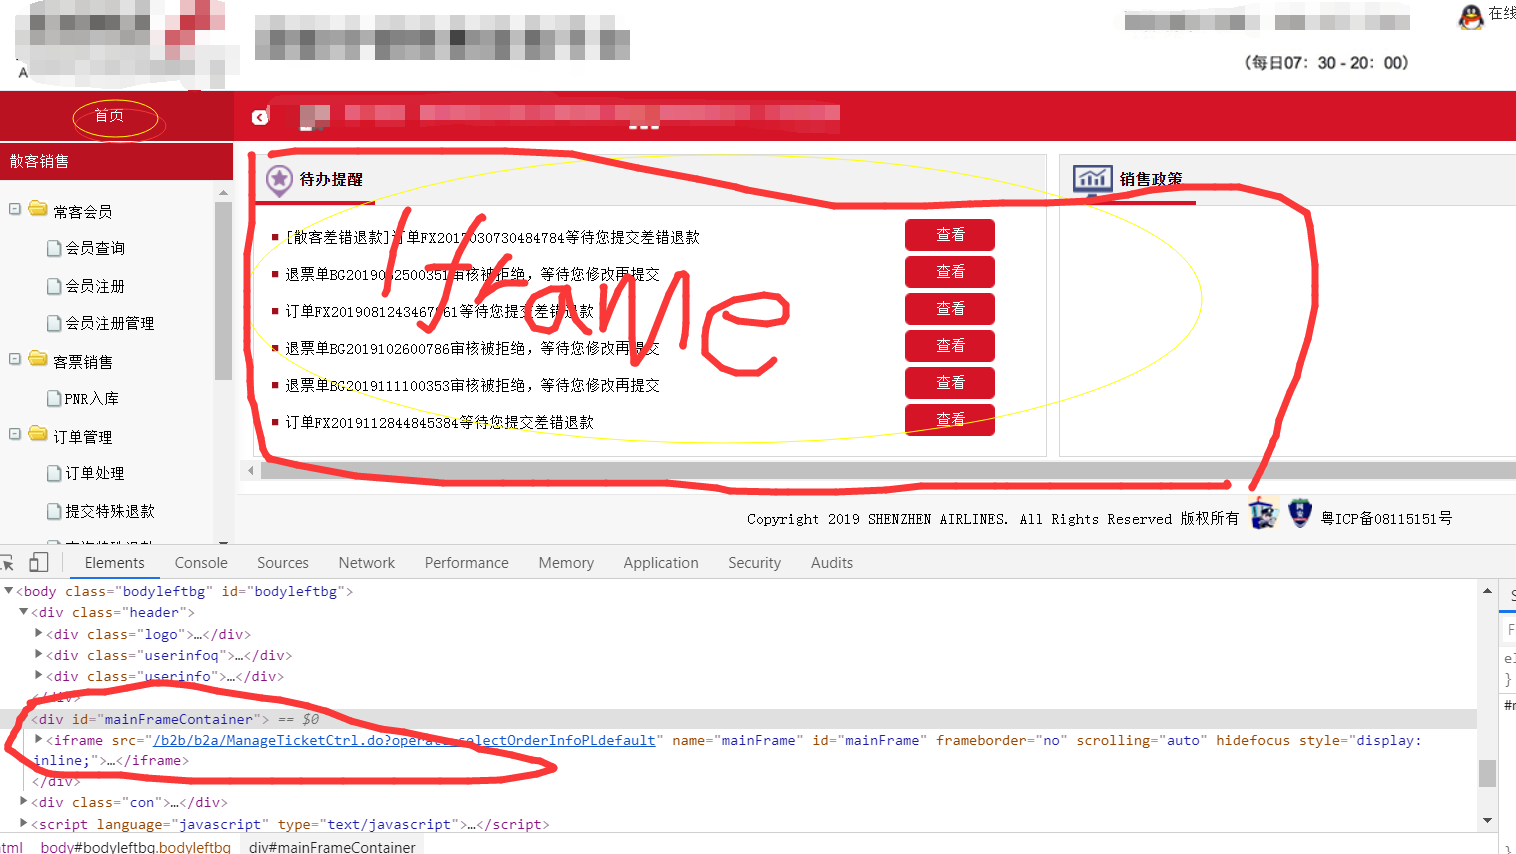Click the 首页 home navigation item
The width and height of the screenshot is (1516, 854).
(110, 116)
